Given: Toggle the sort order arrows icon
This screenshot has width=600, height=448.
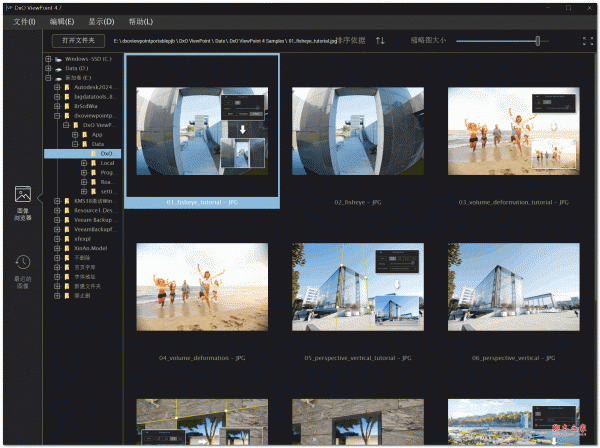Looking at the screenshot, I should [x=380, y=40].
